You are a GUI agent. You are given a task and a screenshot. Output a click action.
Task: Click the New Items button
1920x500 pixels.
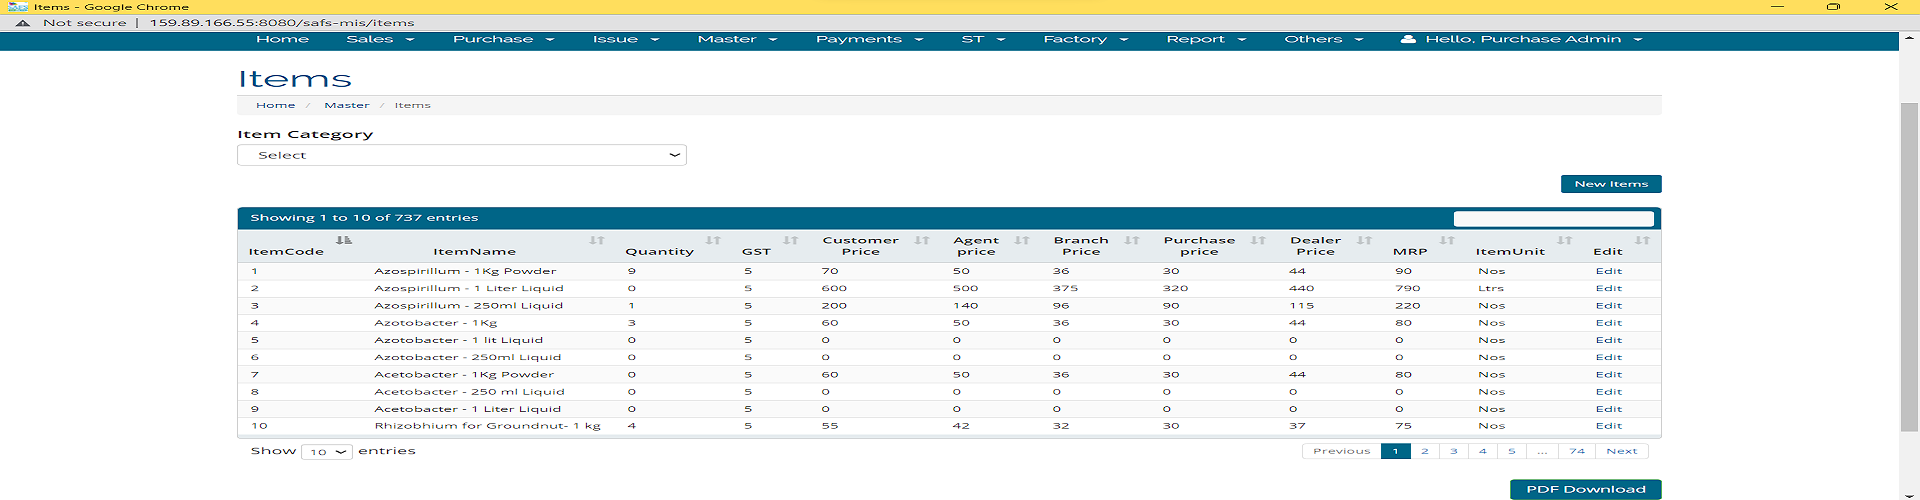[1610, 184]
